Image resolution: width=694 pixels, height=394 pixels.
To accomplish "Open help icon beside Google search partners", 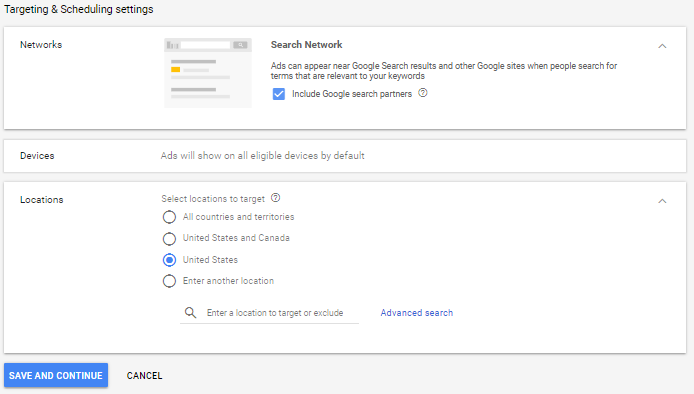I will pos(423,93).
